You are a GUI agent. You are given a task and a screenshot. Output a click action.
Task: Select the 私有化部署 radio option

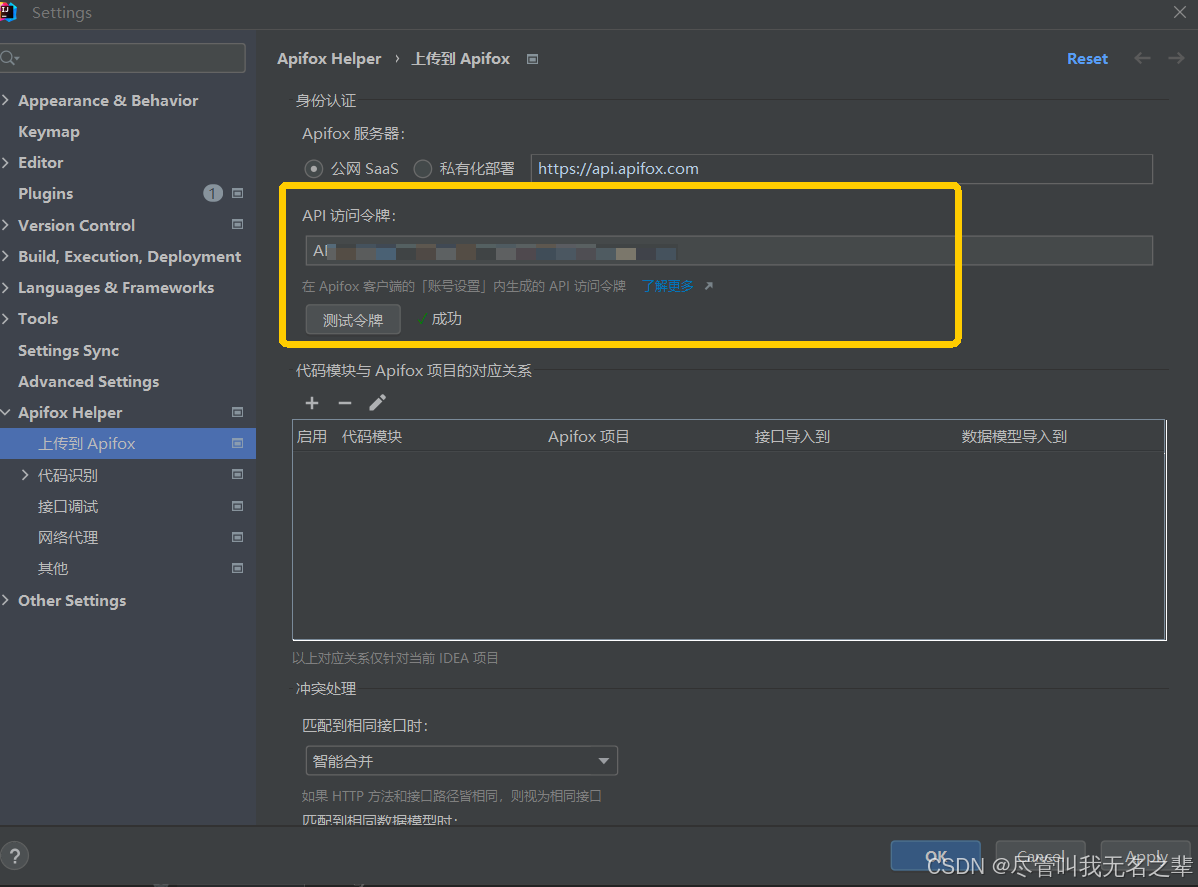pyautogui.click(x=423, y=169)
